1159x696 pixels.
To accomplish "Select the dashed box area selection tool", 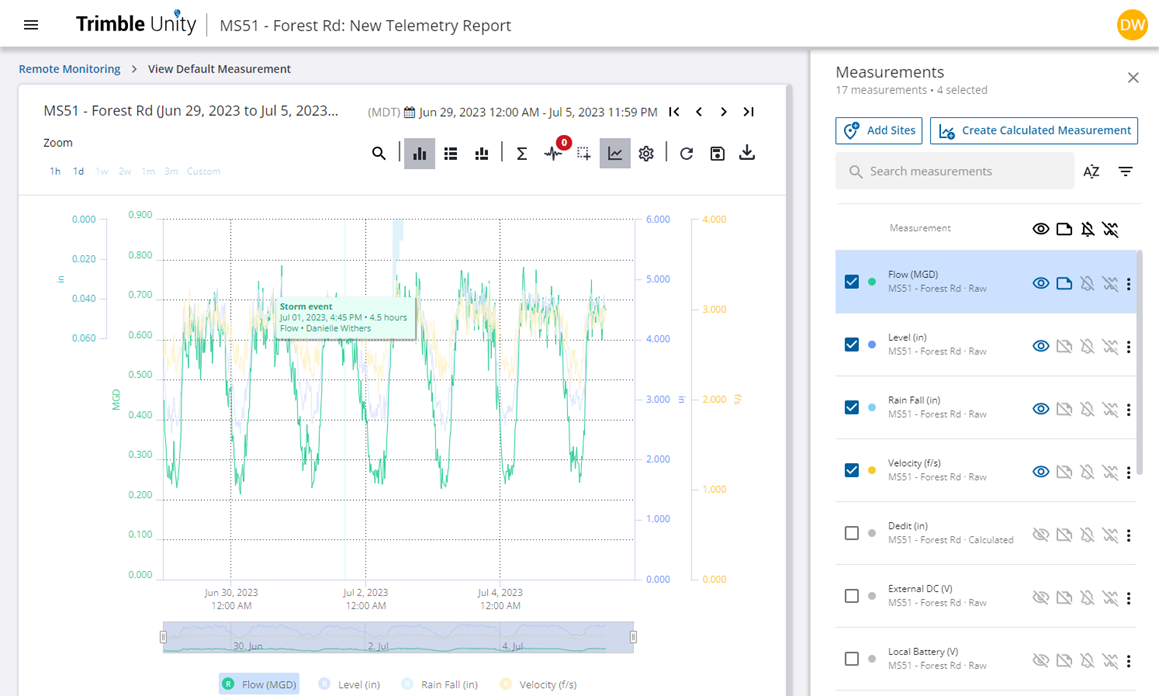I will point(584,153).
